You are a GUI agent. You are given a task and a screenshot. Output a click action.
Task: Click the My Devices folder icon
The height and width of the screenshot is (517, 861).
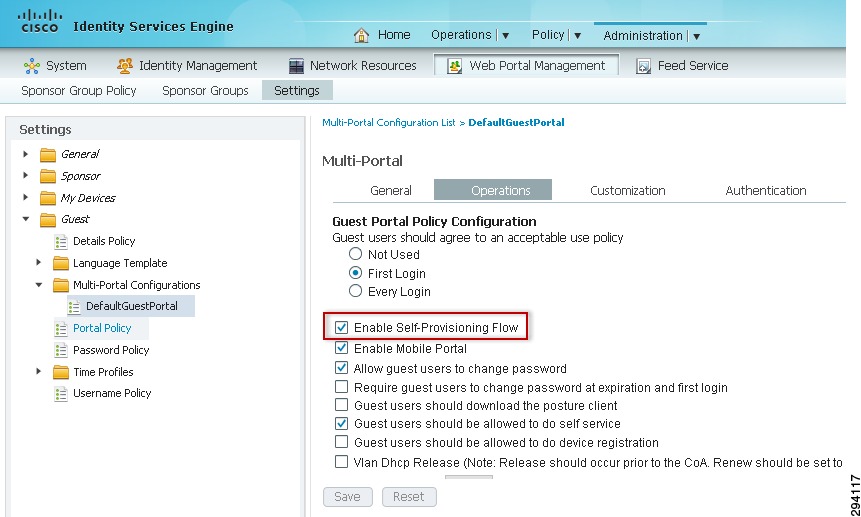[x=48, y=198]
